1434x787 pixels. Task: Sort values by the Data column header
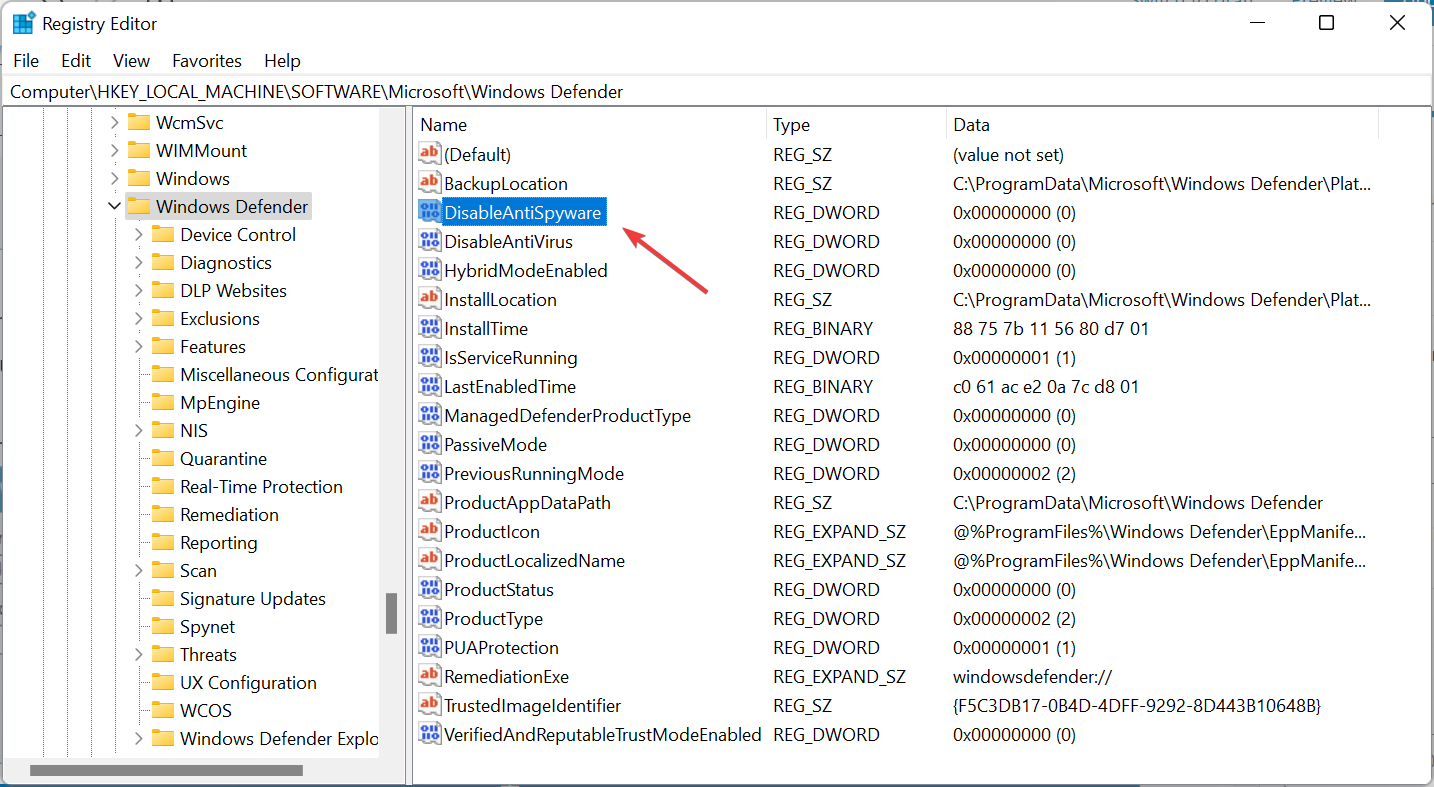1162,125
